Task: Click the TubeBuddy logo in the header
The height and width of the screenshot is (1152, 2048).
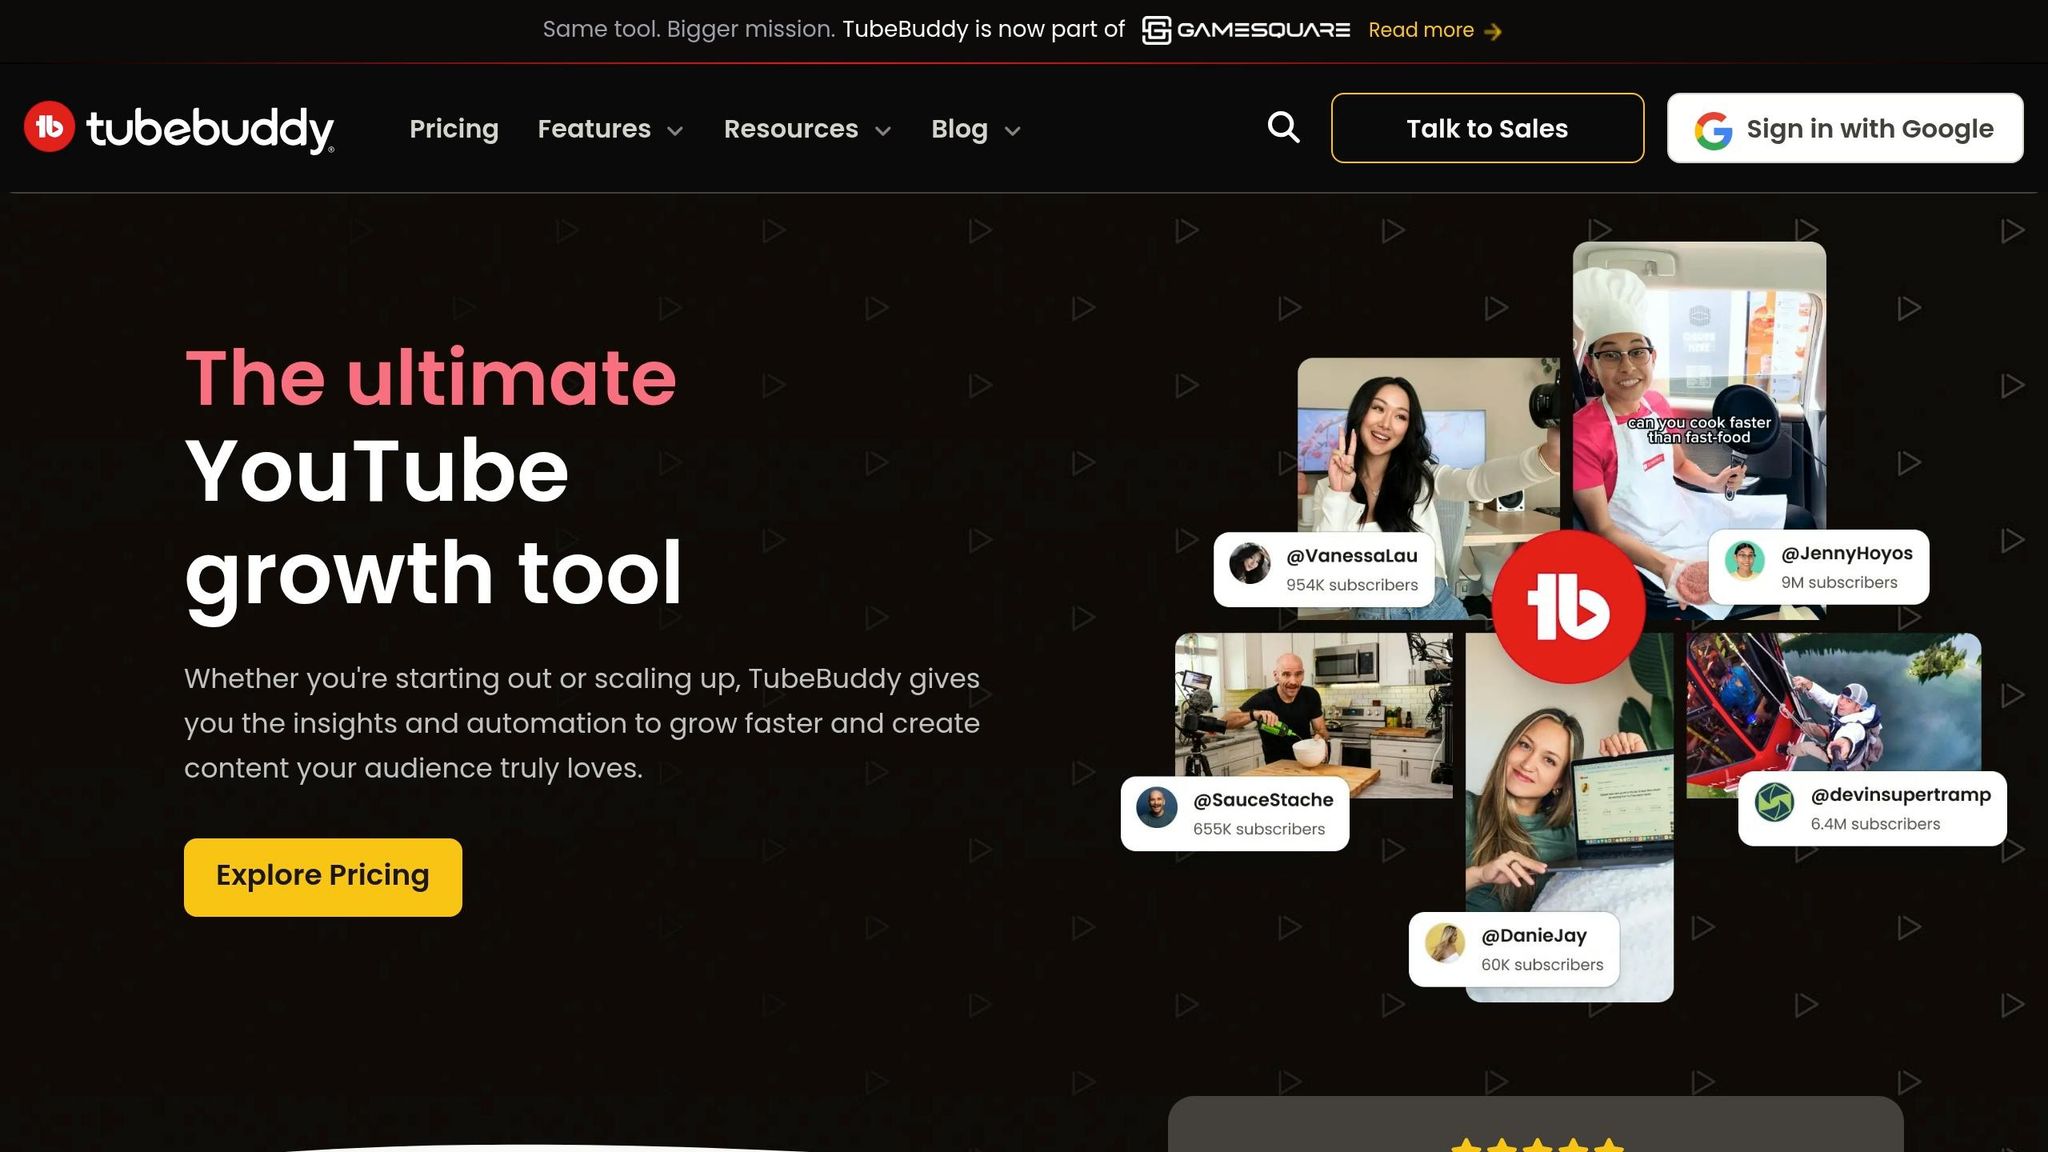Action: 179,128
